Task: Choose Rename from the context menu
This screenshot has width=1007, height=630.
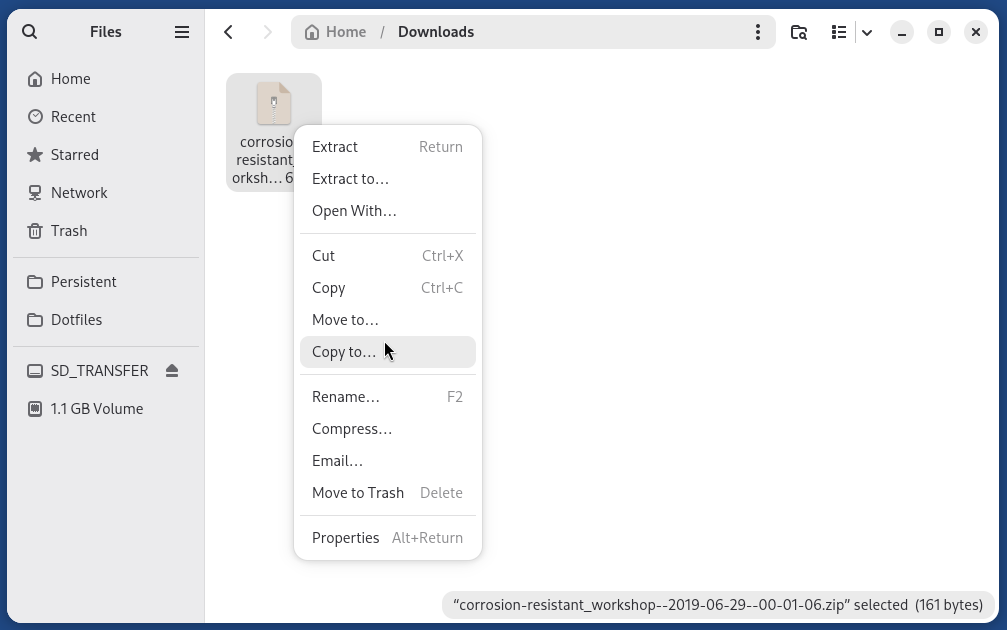Action: click(346, 396)
